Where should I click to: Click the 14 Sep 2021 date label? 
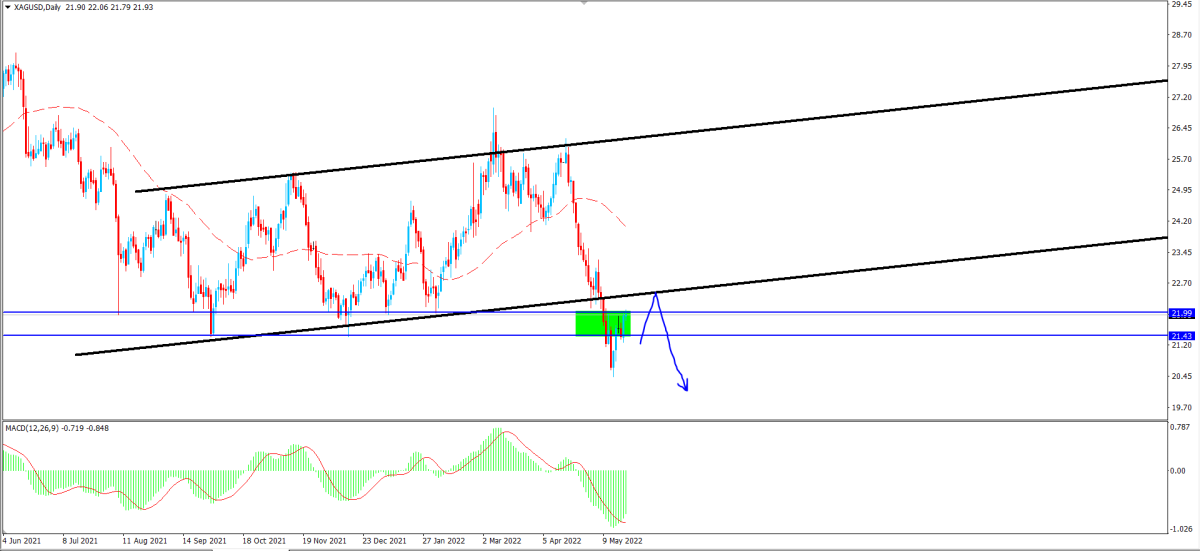[x=205, y=541]
